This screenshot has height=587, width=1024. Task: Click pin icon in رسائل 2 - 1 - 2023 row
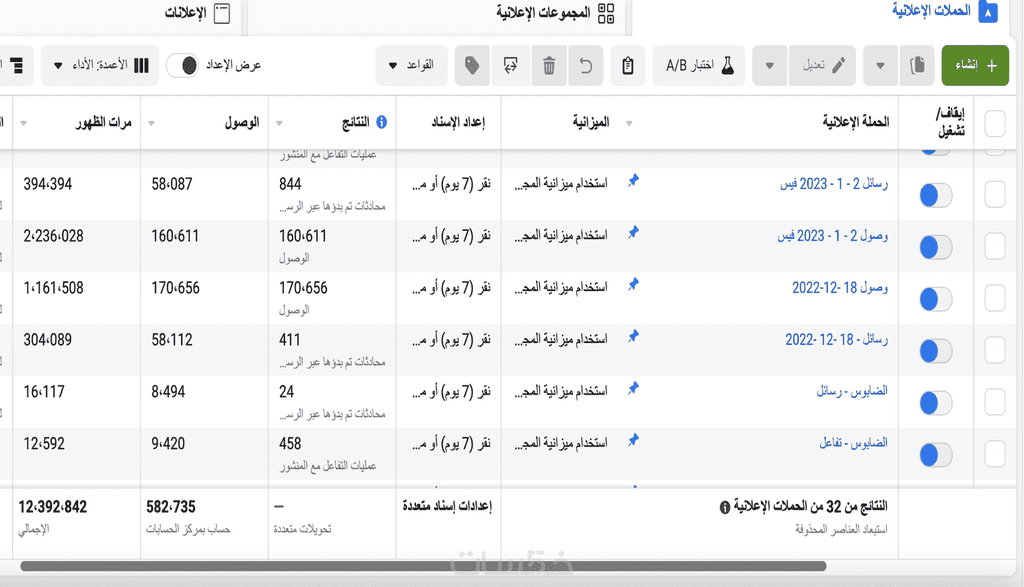[x=633, y=181]
